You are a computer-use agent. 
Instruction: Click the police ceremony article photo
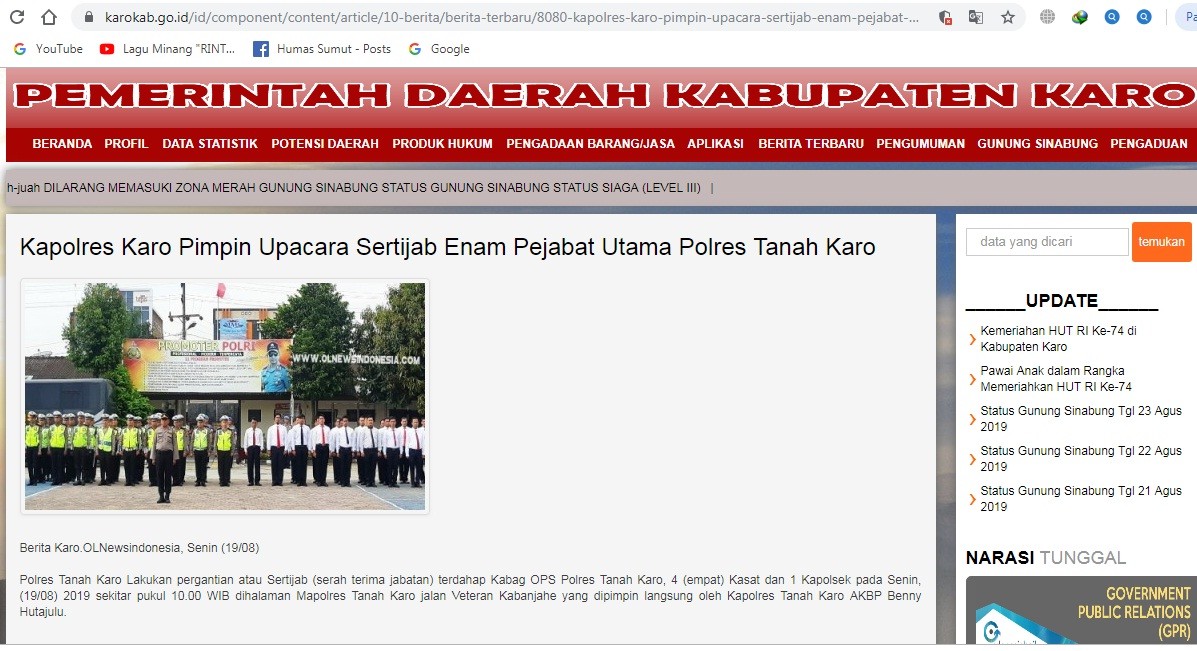coord(225,396)
